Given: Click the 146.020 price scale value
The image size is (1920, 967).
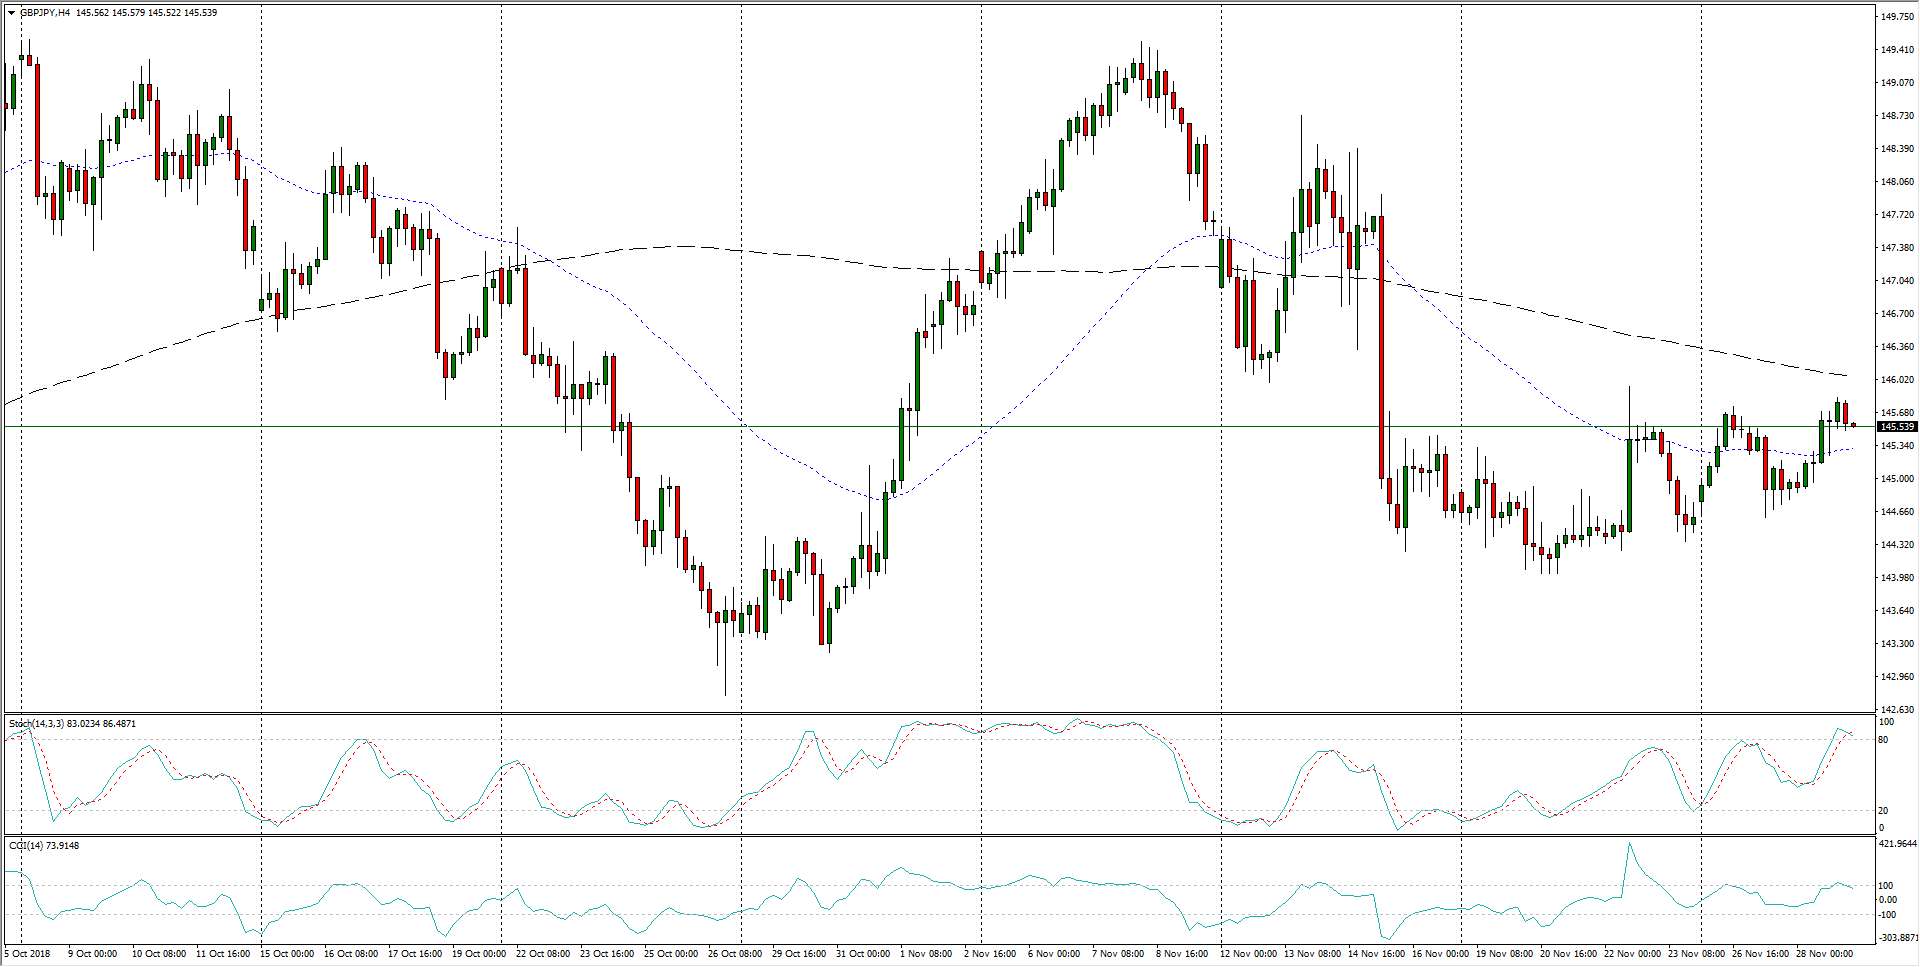Looking at the screenshot, I should [x=1897, y=379].
